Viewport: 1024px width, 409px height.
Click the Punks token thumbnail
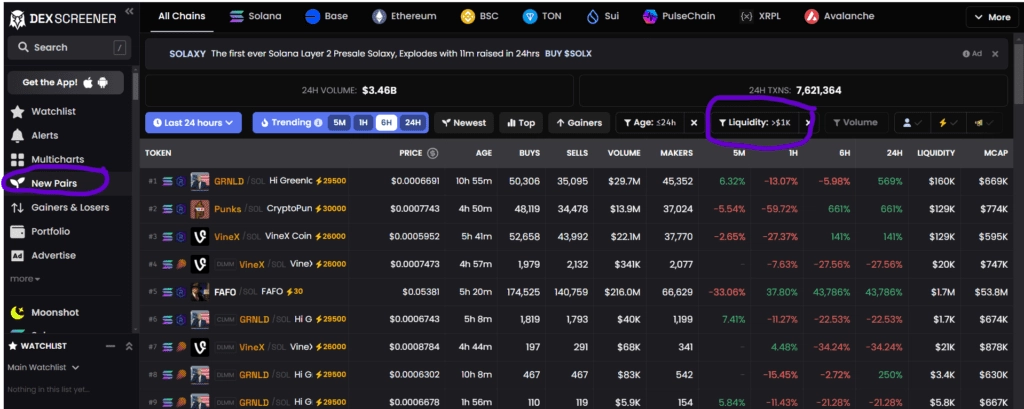(x=200, y=209)
